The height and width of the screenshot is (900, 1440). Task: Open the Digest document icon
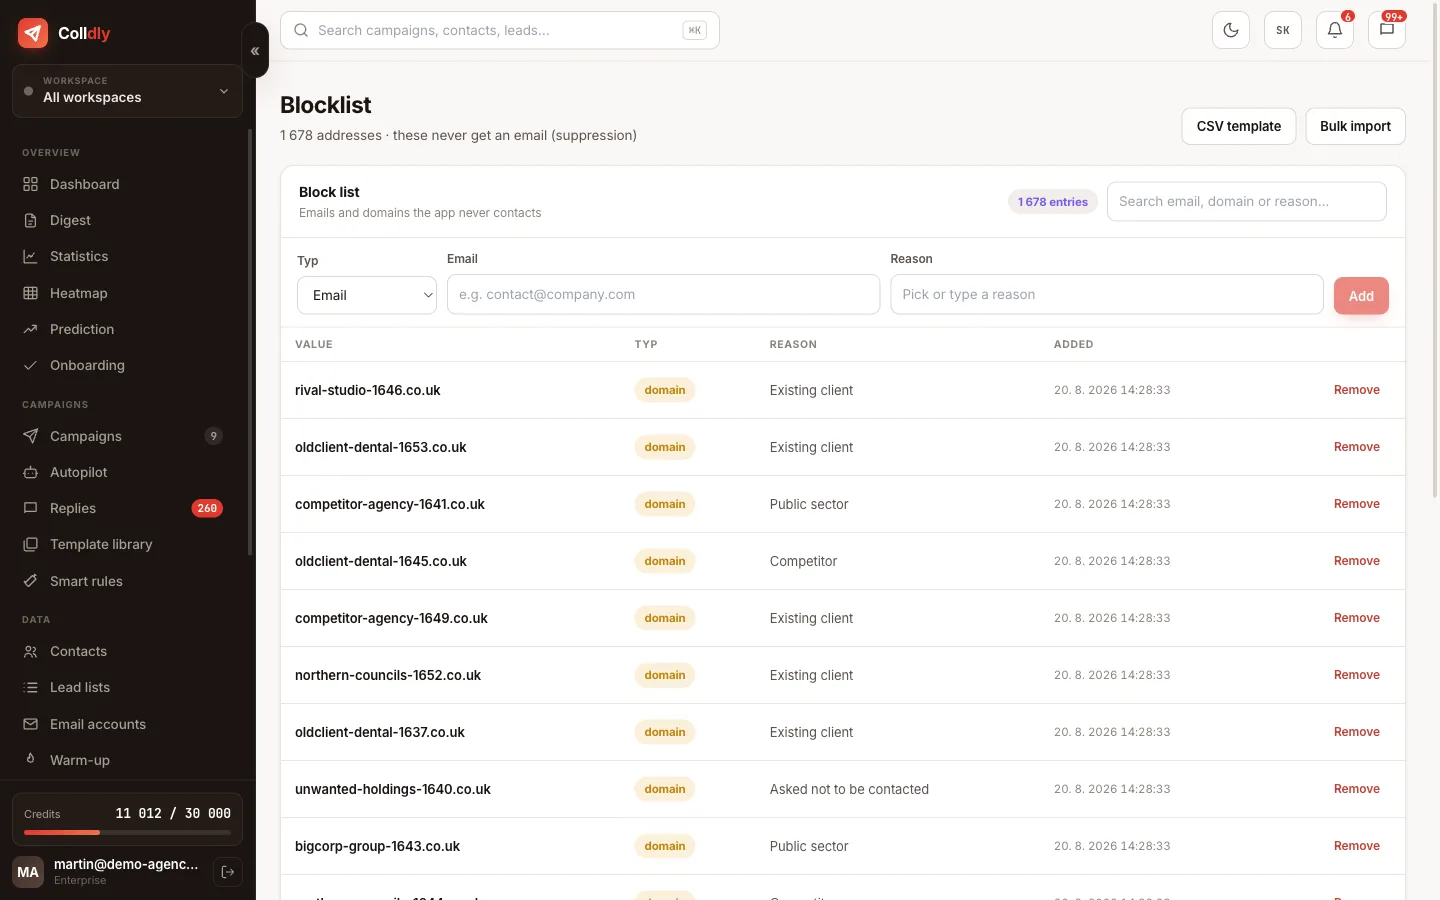tap(30, 220)
